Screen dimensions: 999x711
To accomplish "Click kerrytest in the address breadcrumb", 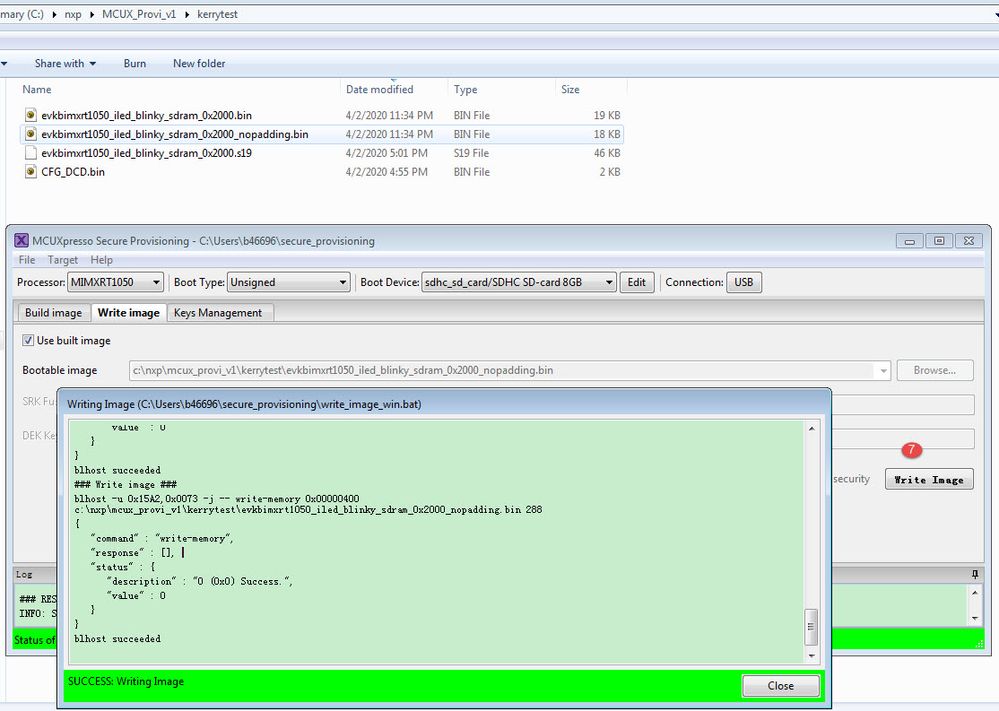I will pyautogui.click(x=217, y=14).
